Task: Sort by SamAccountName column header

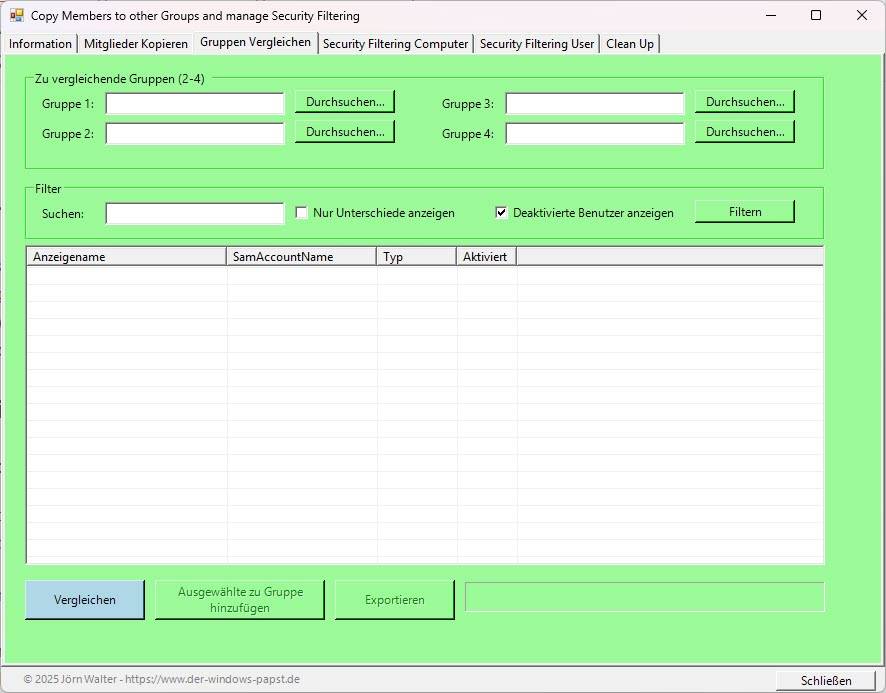Action: (x=301, y=257)
